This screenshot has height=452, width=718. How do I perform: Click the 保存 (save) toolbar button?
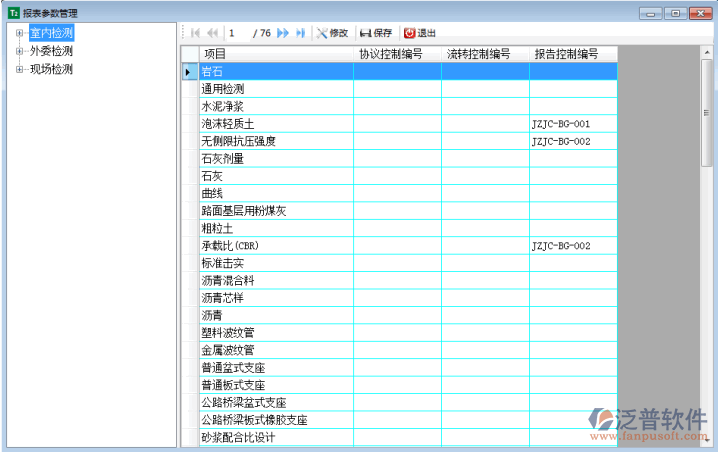click(376, 33)
